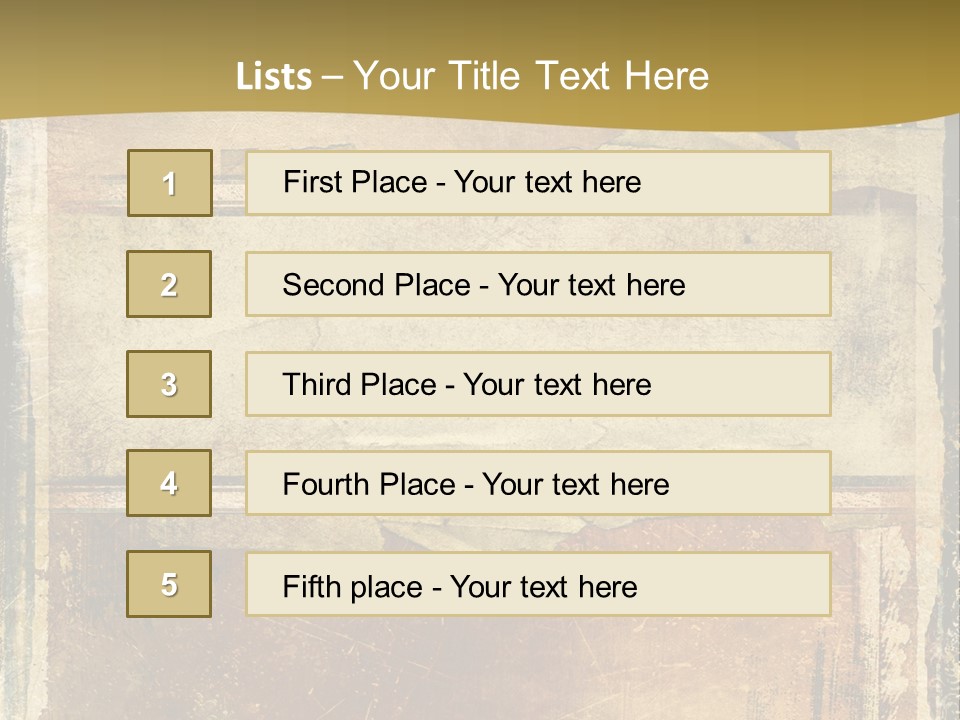Click the number 5 box
This screenshot has height=720, width=960.
(169, 584)
